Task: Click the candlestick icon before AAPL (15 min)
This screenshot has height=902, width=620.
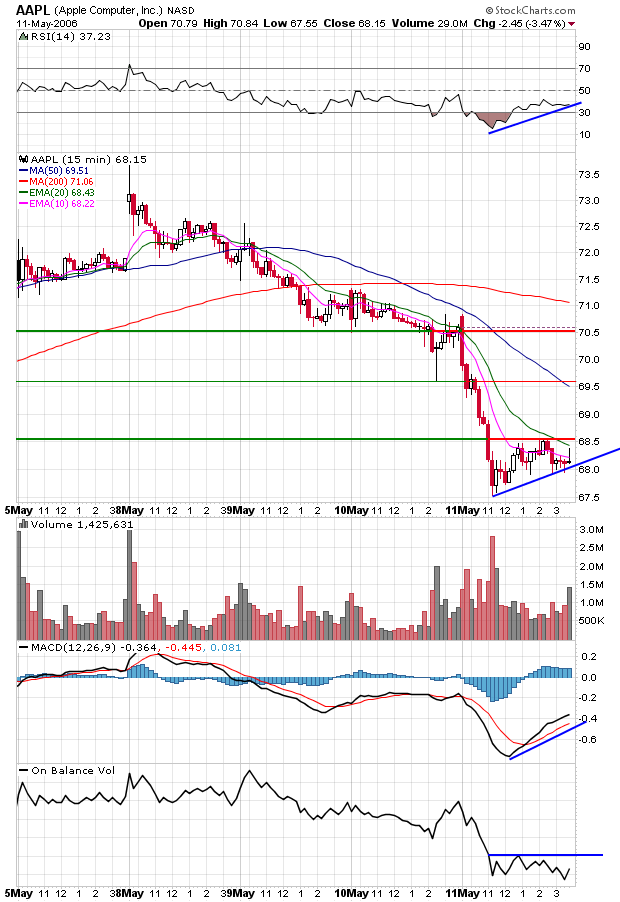Action: 23,159
